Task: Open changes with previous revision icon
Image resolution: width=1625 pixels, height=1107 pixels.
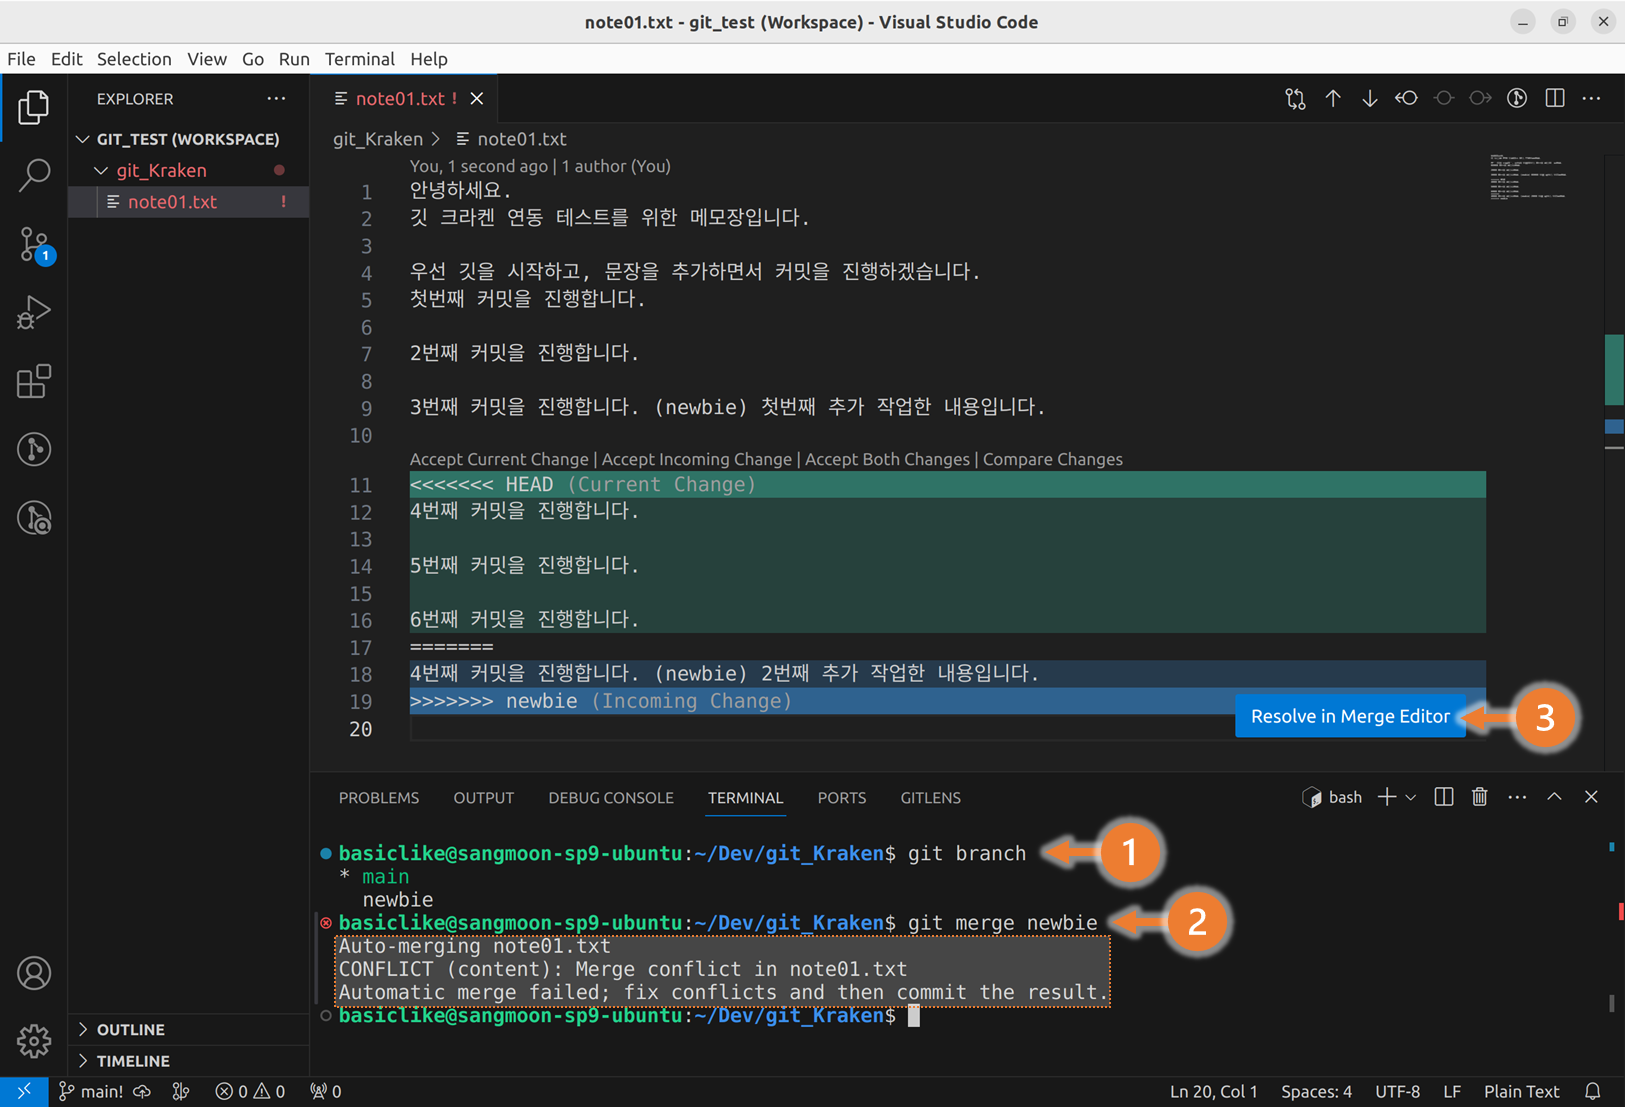Action: (x=1407, y=98)
